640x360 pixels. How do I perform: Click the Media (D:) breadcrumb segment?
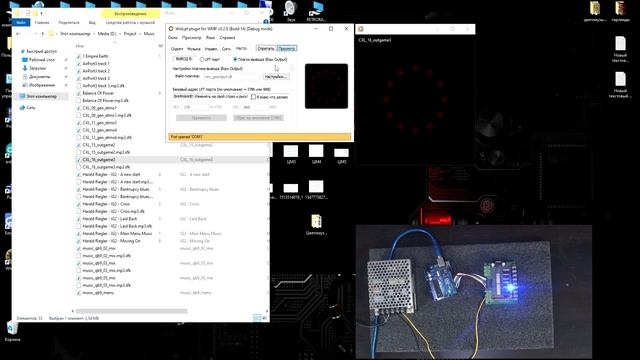107,34
